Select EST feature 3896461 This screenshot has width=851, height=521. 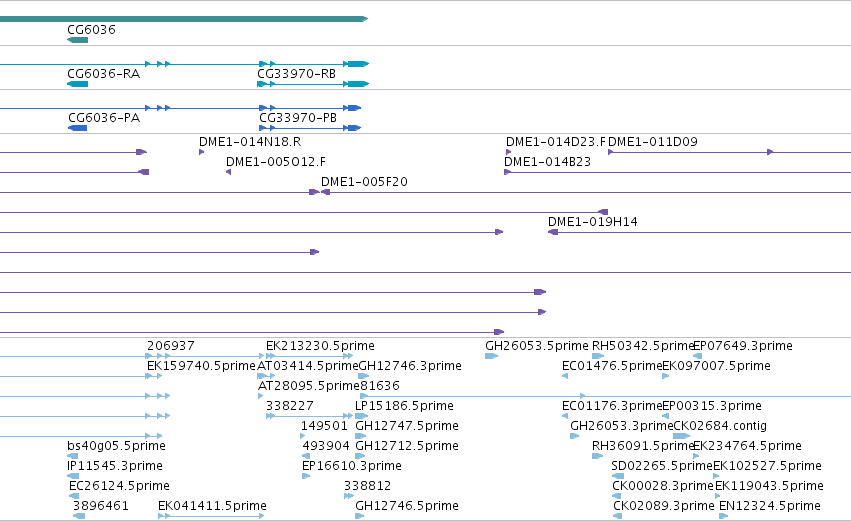pos(101,506)
